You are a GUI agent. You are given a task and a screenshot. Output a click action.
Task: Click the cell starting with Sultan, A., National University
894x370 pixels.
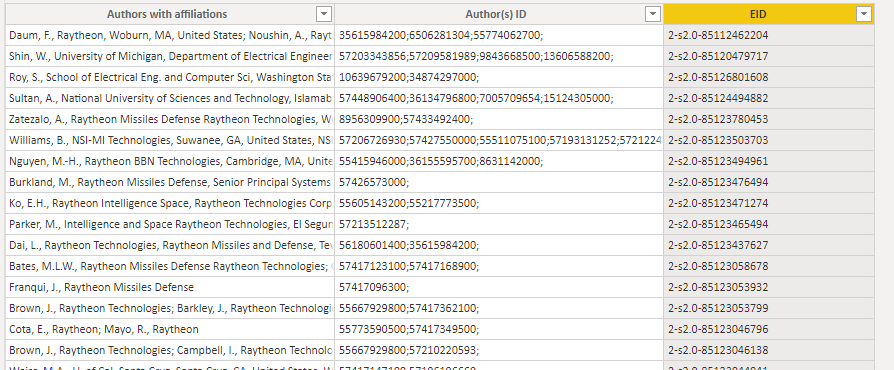tap(170, 99)
